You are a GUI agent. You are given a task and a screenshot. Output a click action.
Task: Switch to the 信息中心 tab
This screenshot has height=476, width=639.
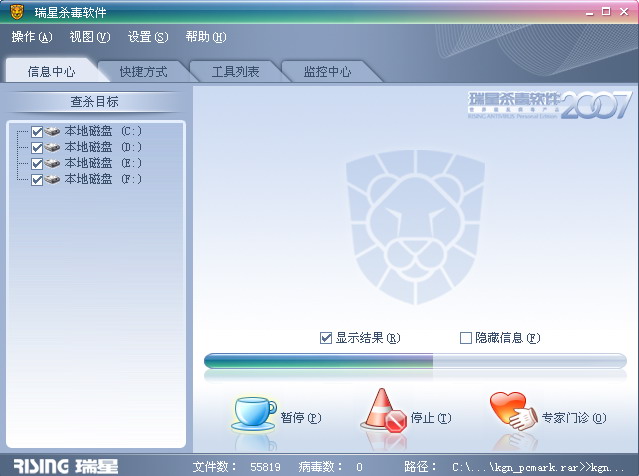coord(52,71)
